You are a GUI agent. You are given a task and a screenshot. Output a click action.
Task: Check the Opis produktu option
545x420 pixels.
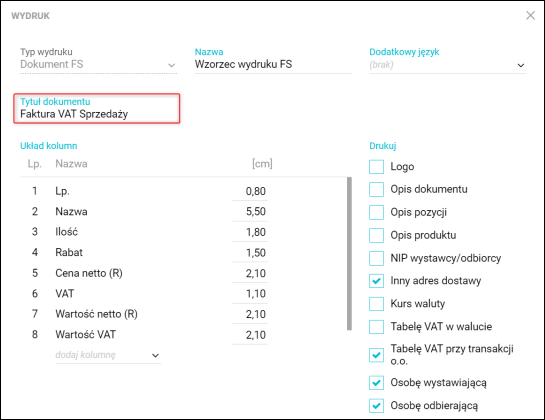376,235
